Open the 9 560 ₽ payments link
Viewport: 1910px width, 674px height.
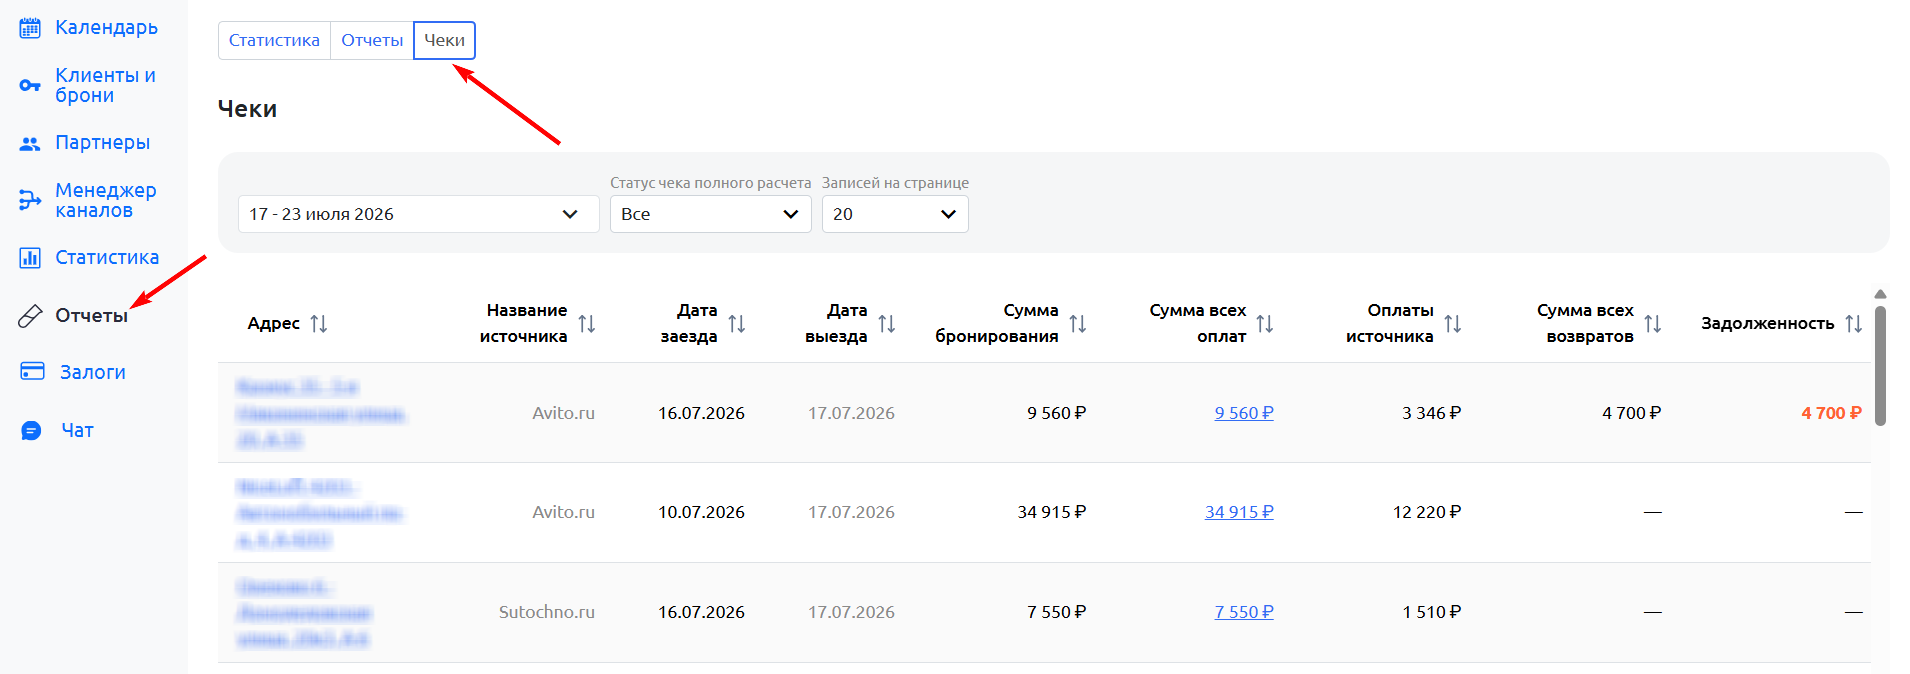[x=1244, y=413]
